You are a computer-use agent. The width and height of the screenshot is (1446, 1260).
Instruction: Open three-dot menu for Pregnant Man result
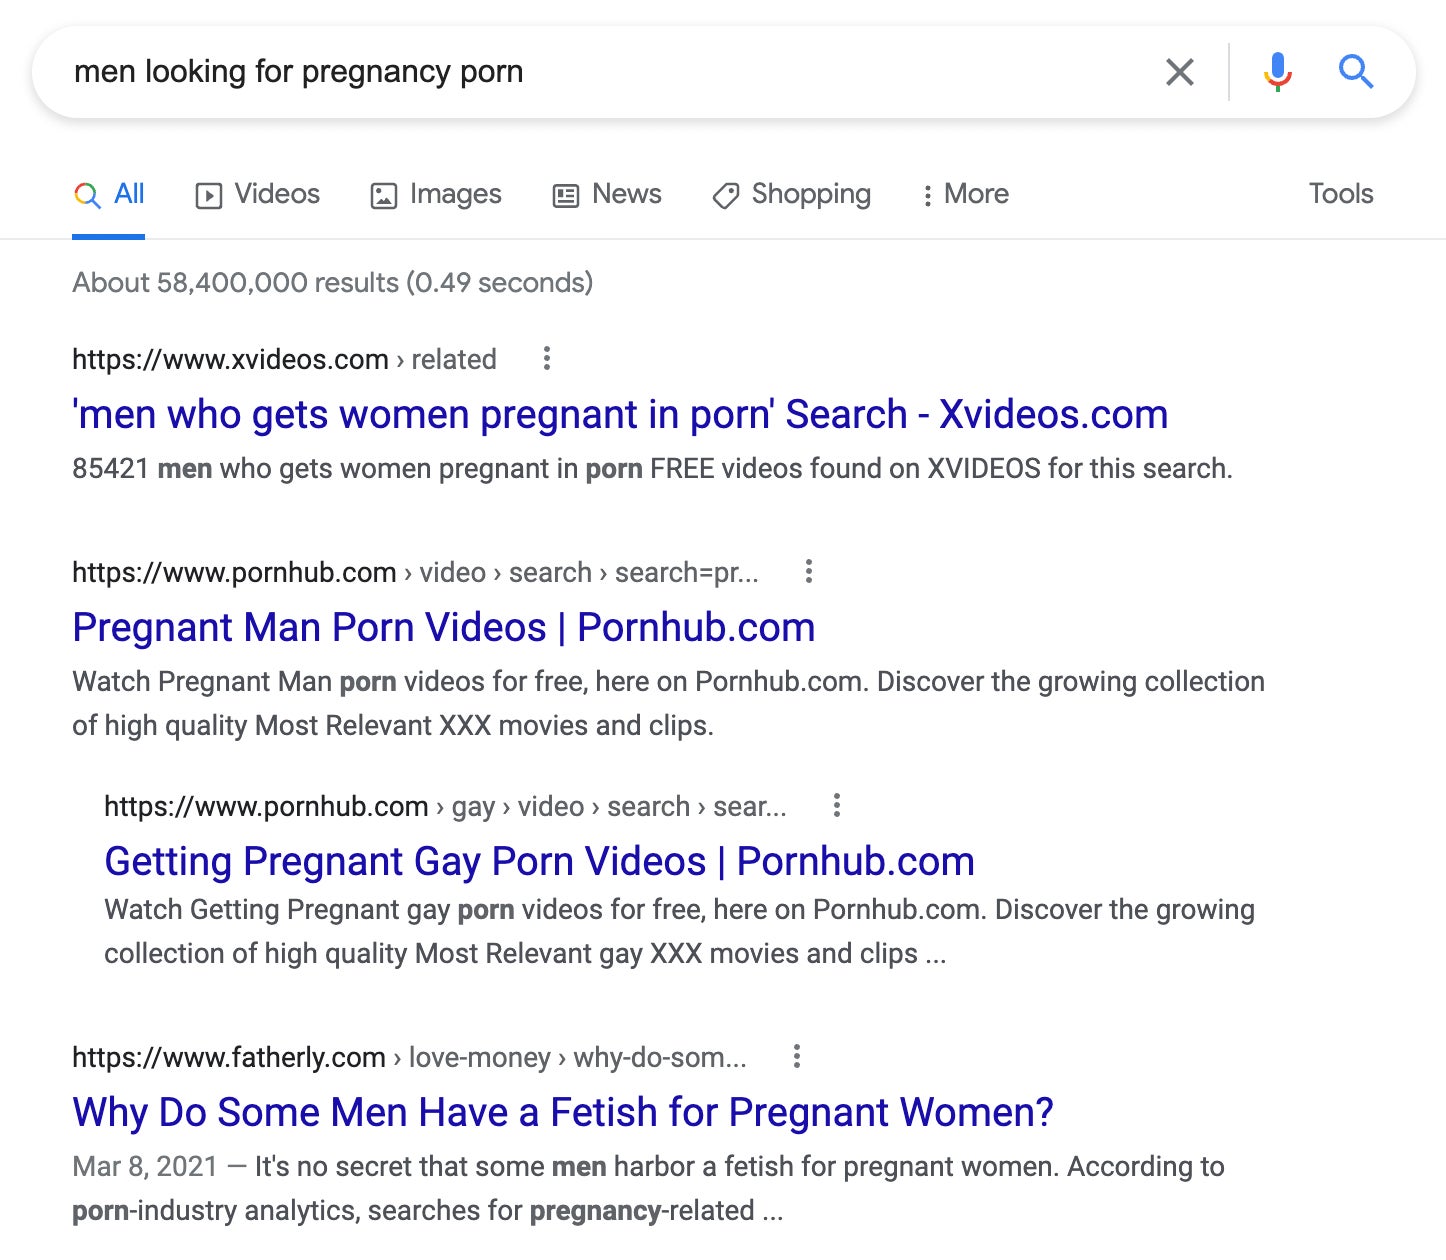click(808, 571)
